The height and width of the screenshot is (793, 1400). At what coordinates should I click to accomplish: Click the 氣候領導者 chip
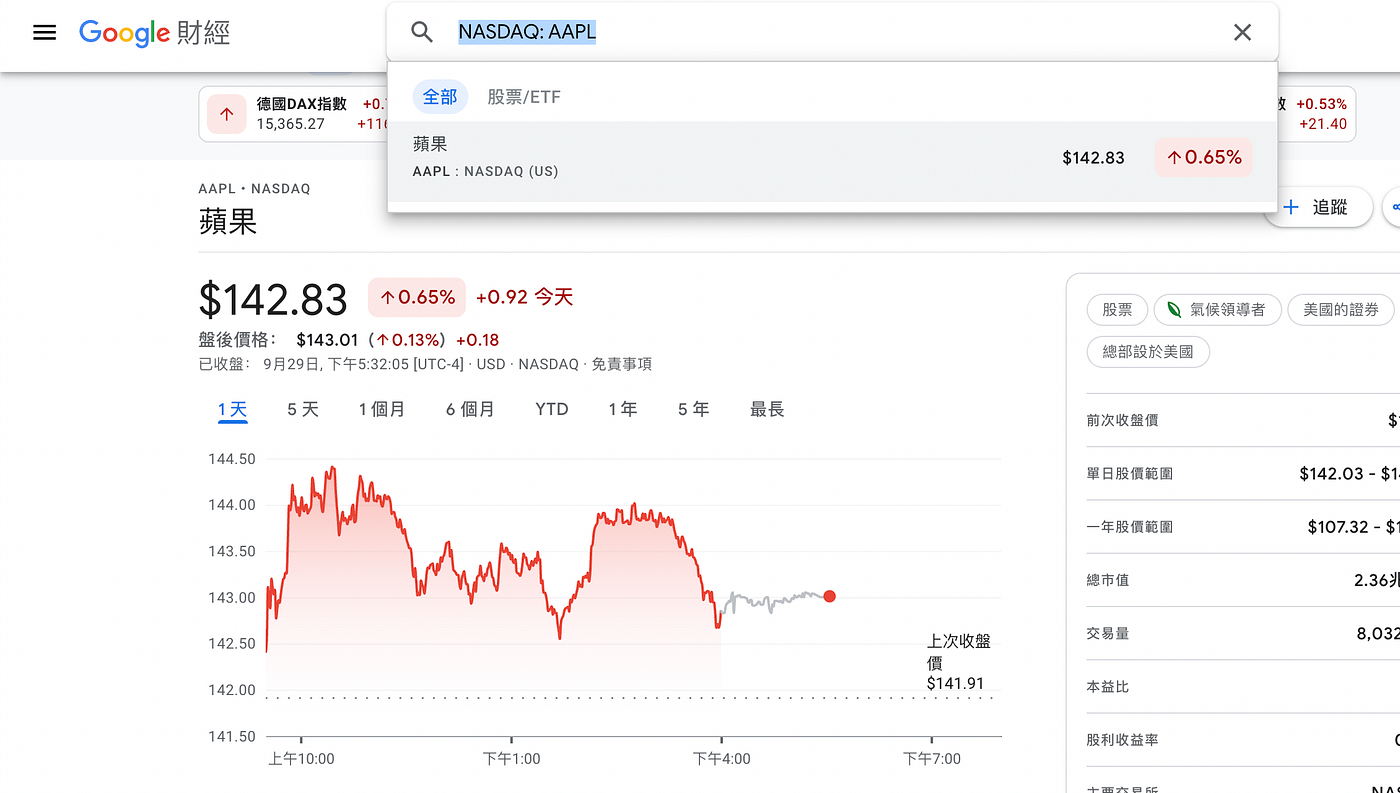pos(1217,310)
